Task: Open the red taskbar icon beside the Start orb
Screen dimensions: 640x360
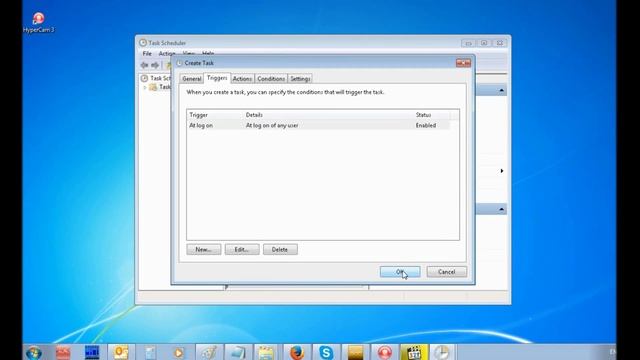Action: tap(63, 352)
